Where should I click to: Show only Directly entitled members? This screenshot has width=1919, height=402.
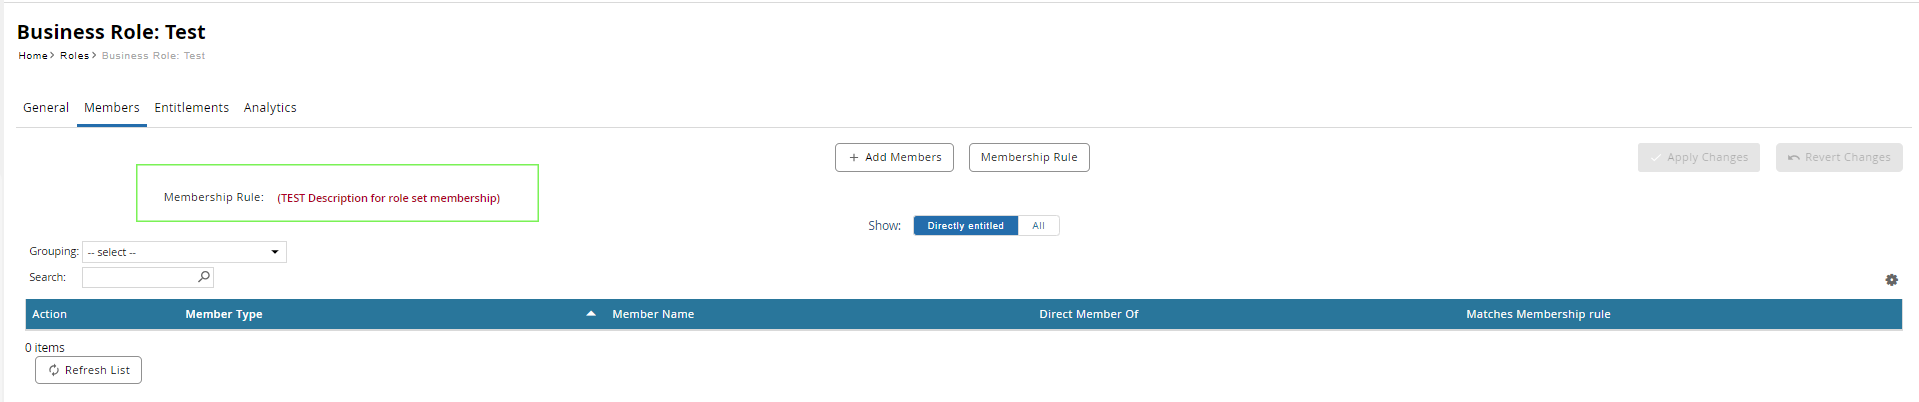[965, 226]
